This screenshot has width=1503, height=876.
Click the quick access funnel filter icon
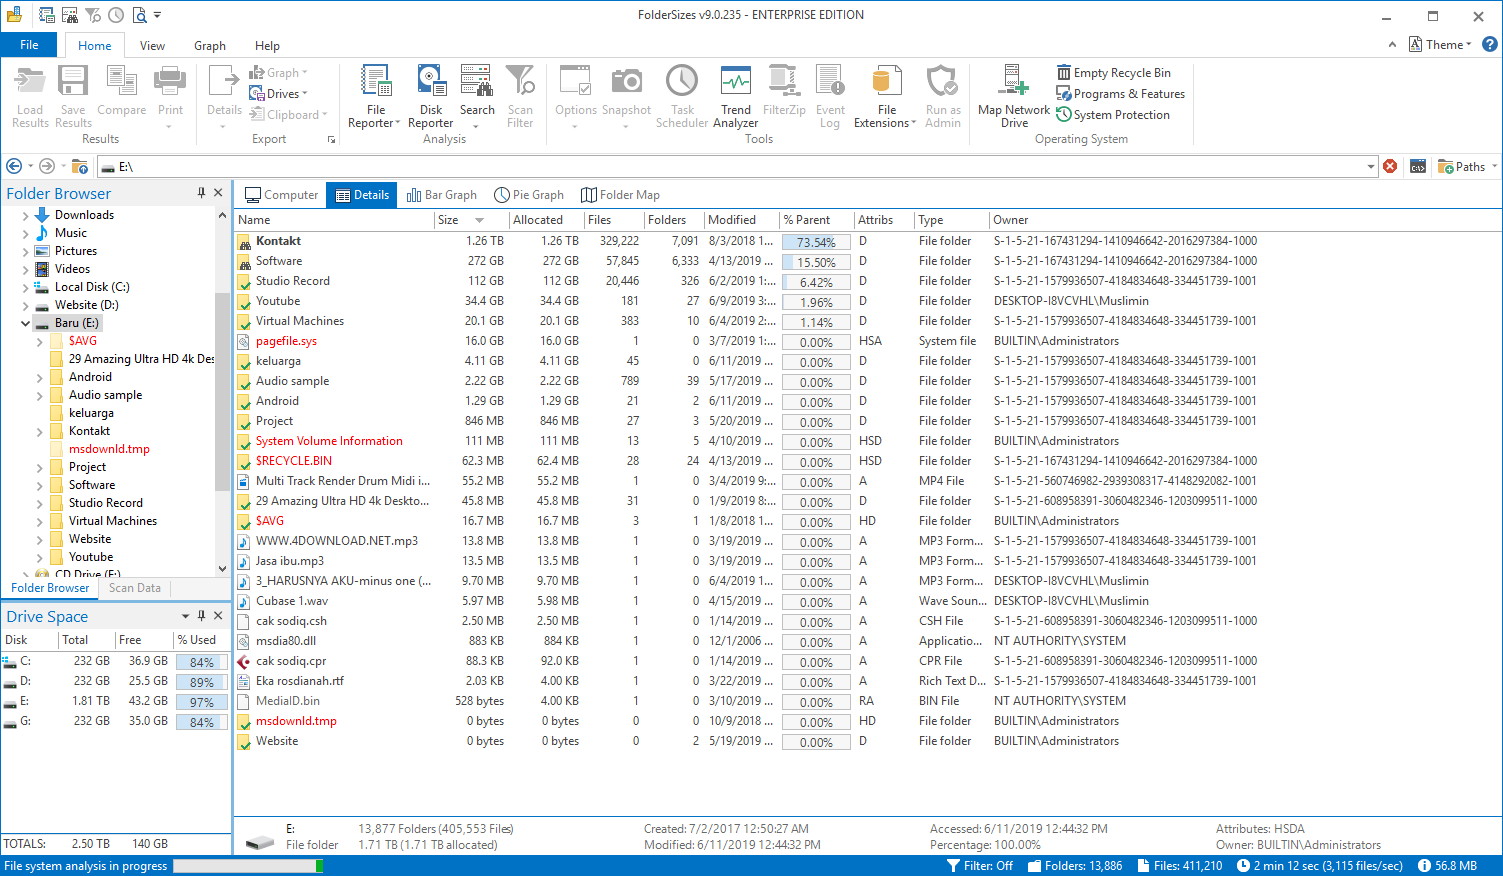coord(93,15)
